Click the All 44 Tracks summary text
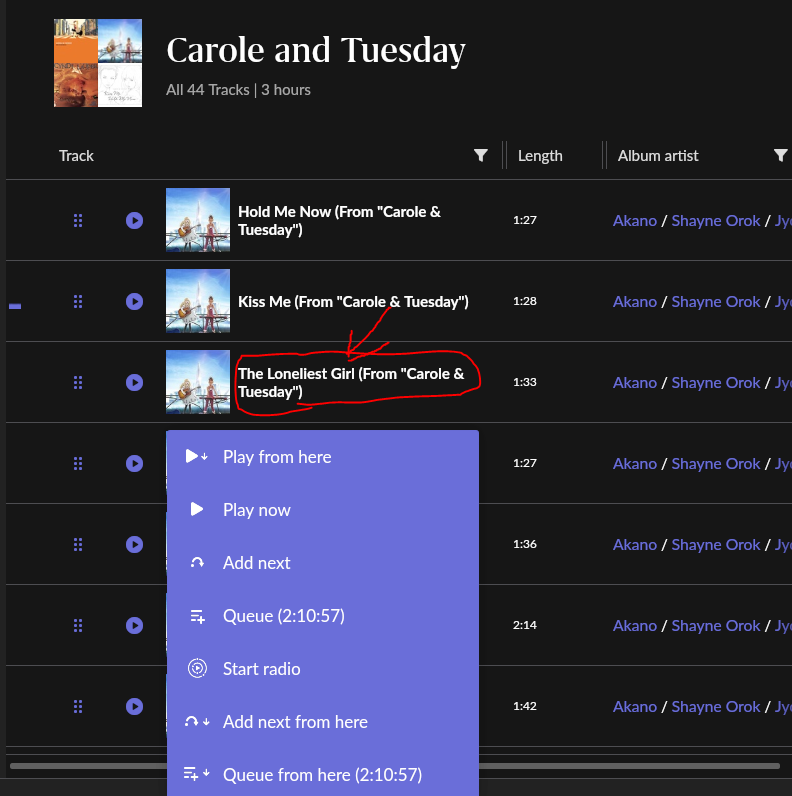The width and height of the screenshot is (792, 796). pos(238,90)
